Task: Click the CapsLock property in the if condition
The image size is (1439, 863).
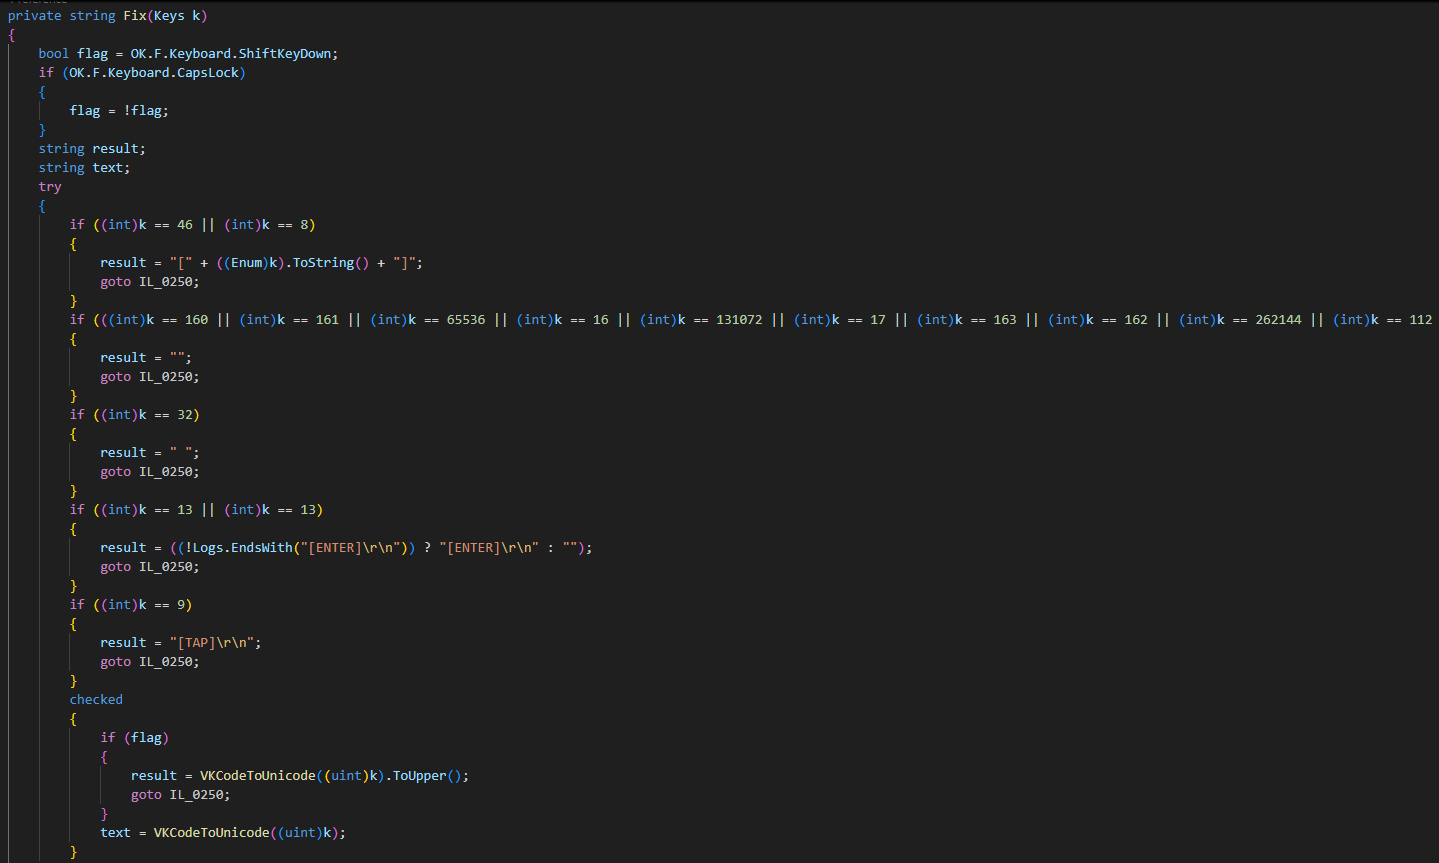Action: click(x=208, y=73)
